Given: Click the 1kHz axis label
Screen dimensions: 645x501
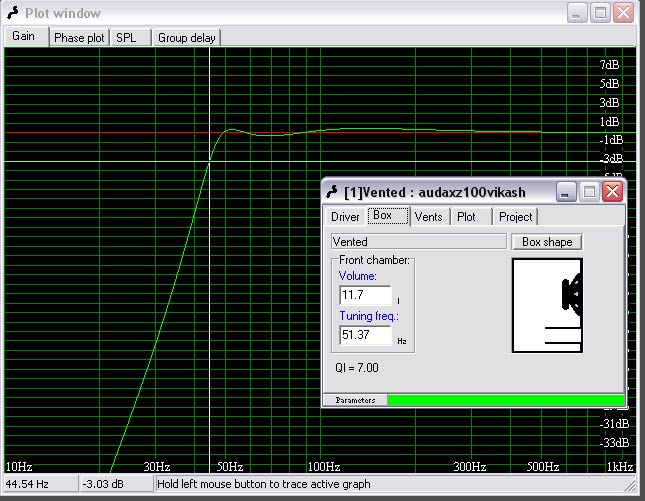Looking at the screenshot, I should click(x=620, y=467).
